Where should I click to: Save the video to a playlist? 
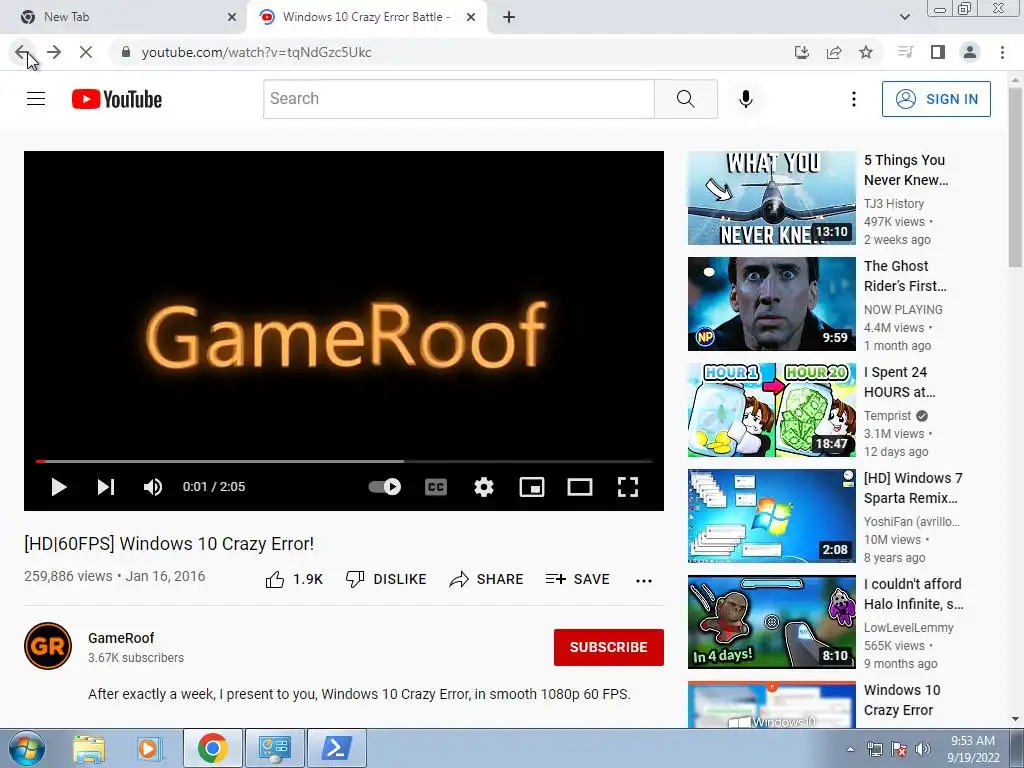click(x=577, y=579)
